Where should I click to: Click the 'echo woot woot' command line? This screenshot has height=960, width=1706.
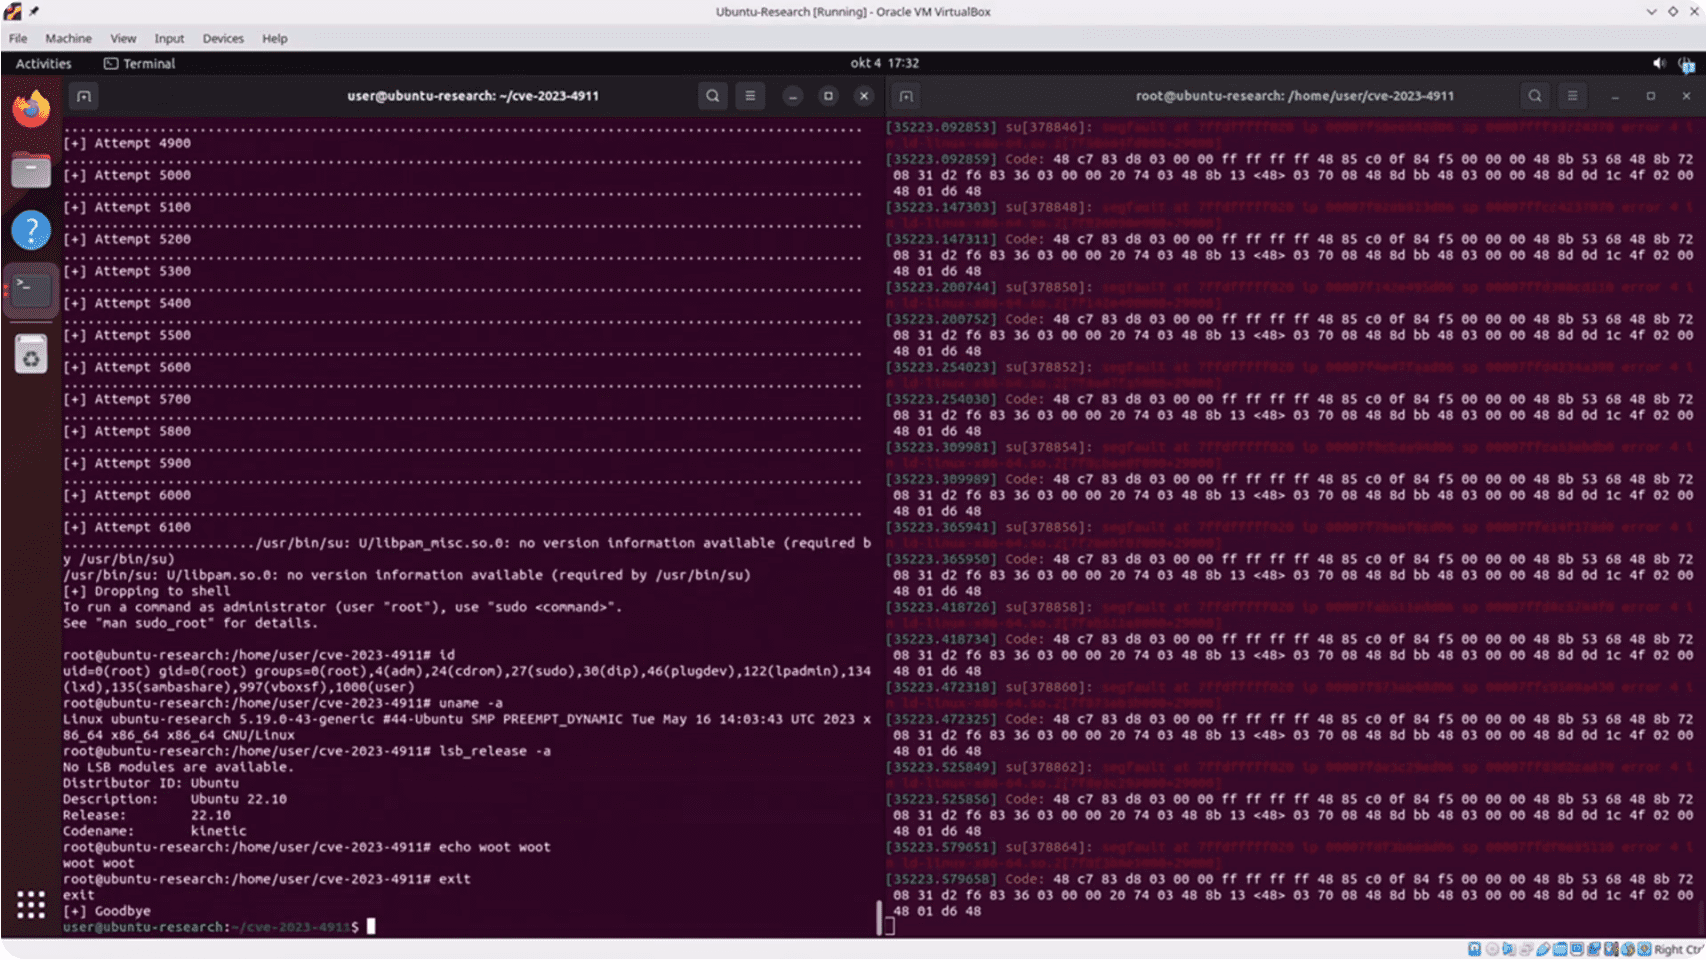point(307,847)
